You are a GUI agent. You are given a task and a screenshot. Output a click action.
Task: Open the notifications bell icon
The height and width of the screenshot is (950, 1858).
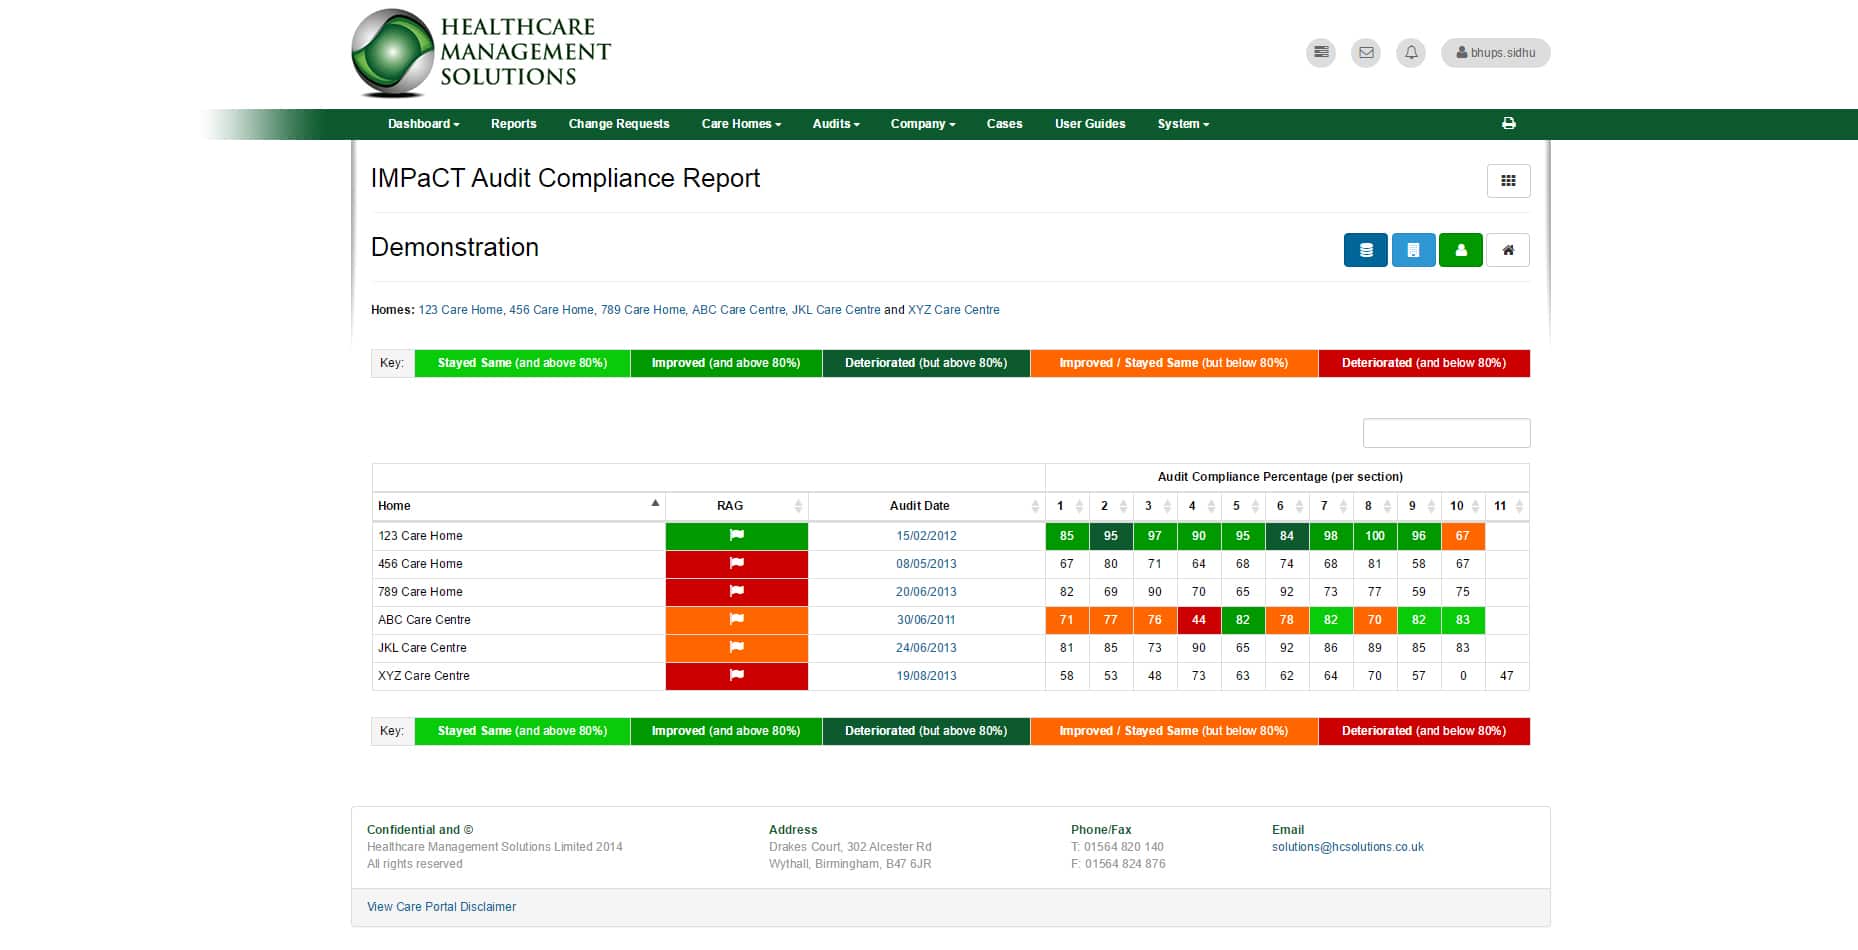tap(1410, 53)
